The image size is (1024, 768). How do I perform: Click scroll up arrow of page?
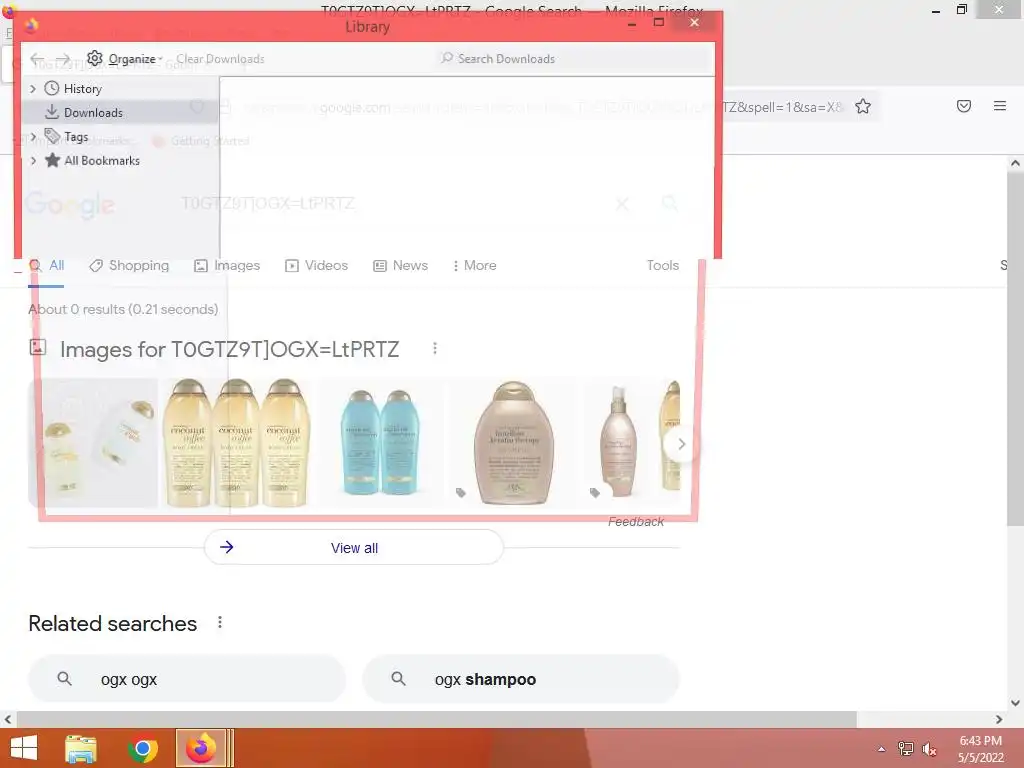tap(1015, 163)
